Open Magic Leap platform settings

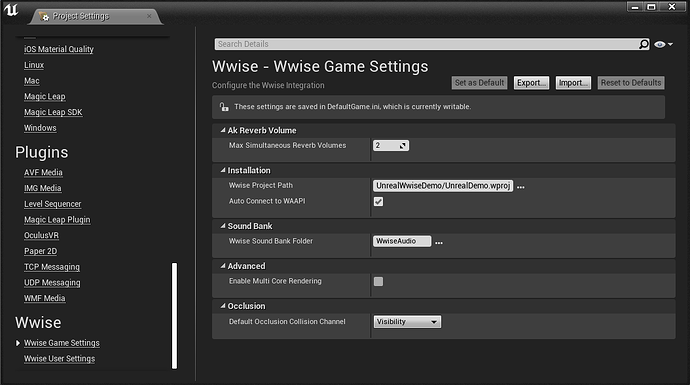pos(44,96)
